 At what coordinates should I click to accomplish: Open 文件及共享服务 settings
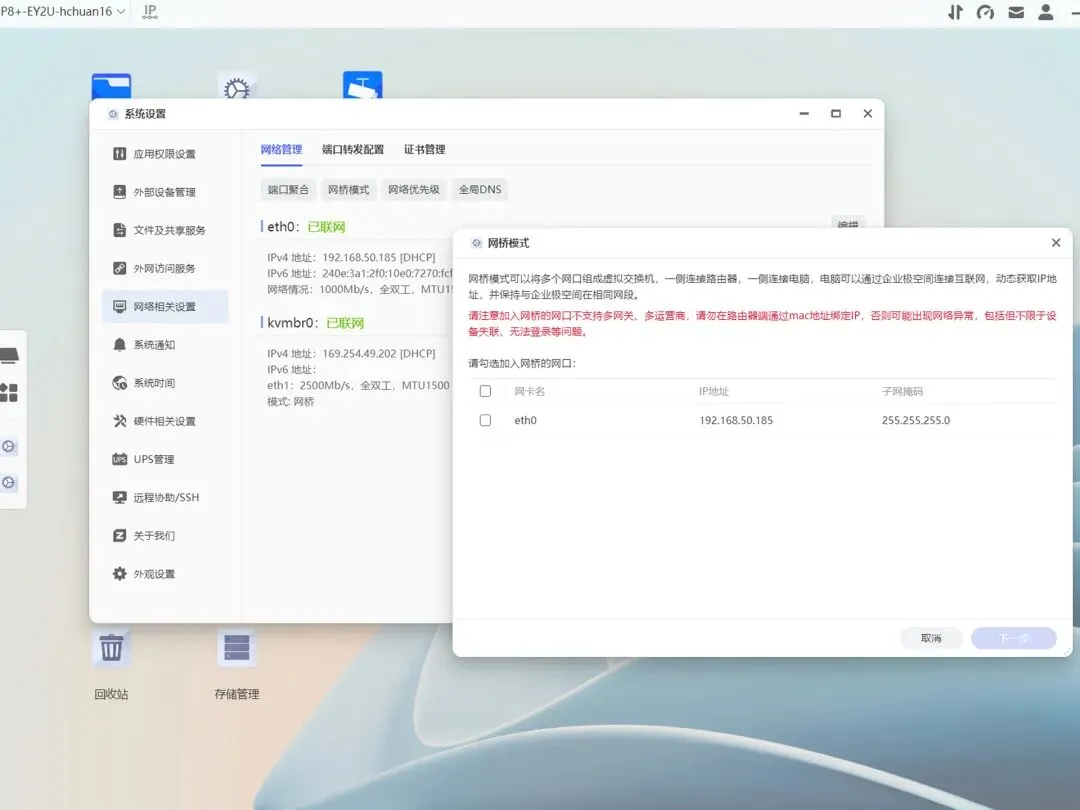[165, 230]
